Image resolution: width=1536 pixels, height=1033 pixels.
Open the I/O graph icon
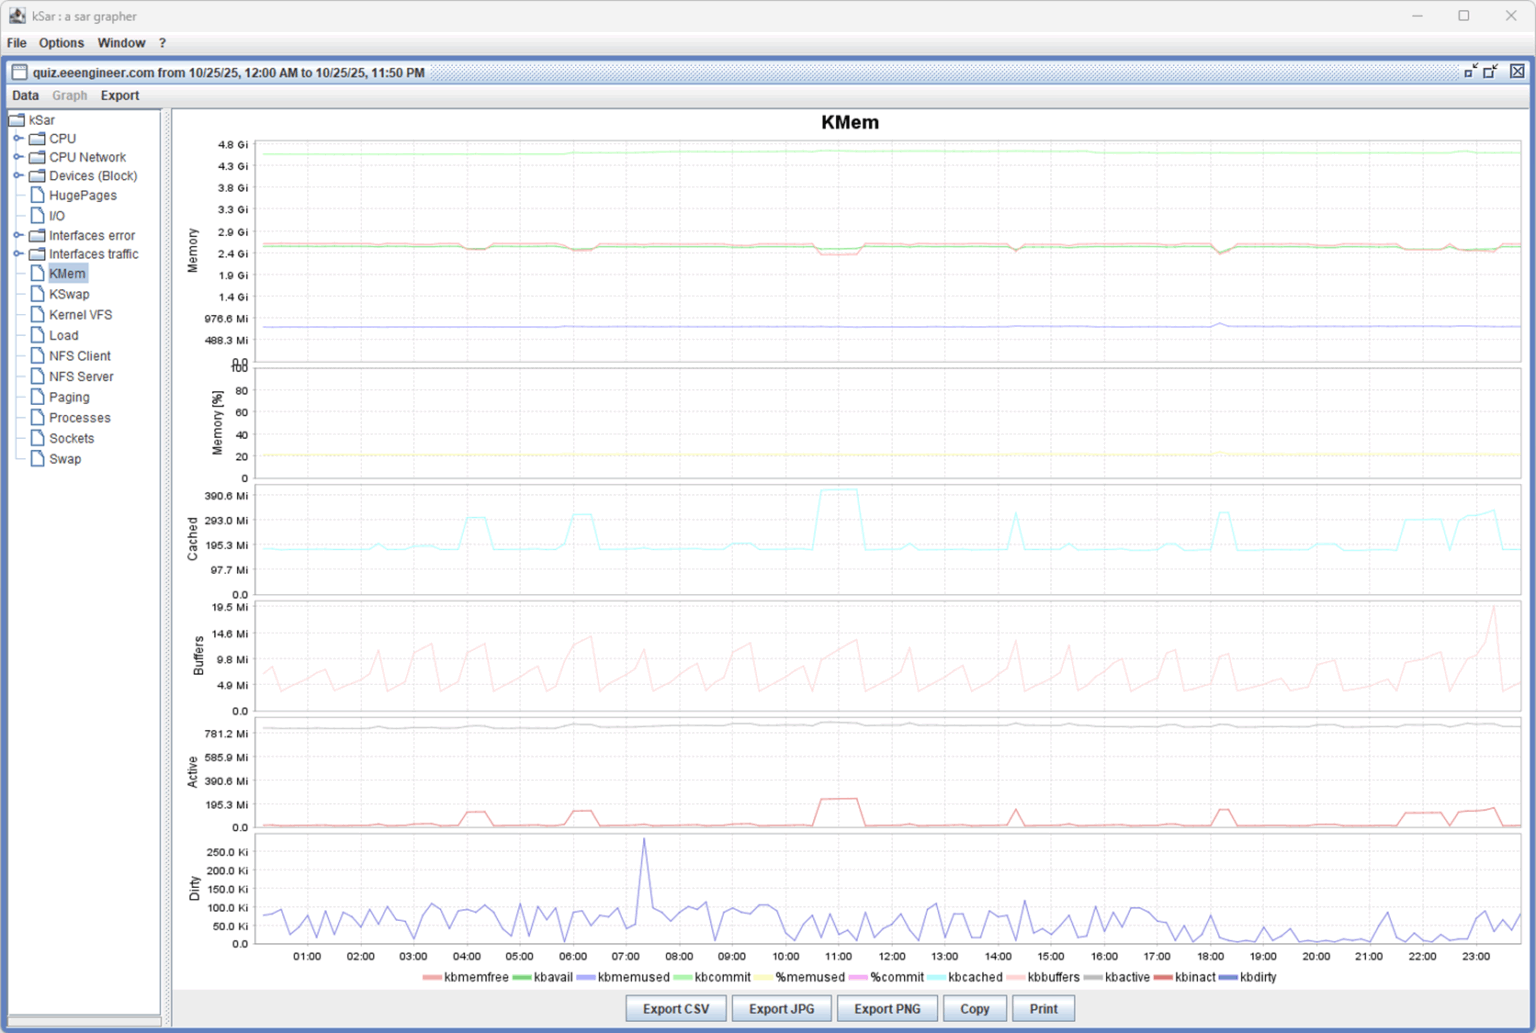click(x=36, y=215)
